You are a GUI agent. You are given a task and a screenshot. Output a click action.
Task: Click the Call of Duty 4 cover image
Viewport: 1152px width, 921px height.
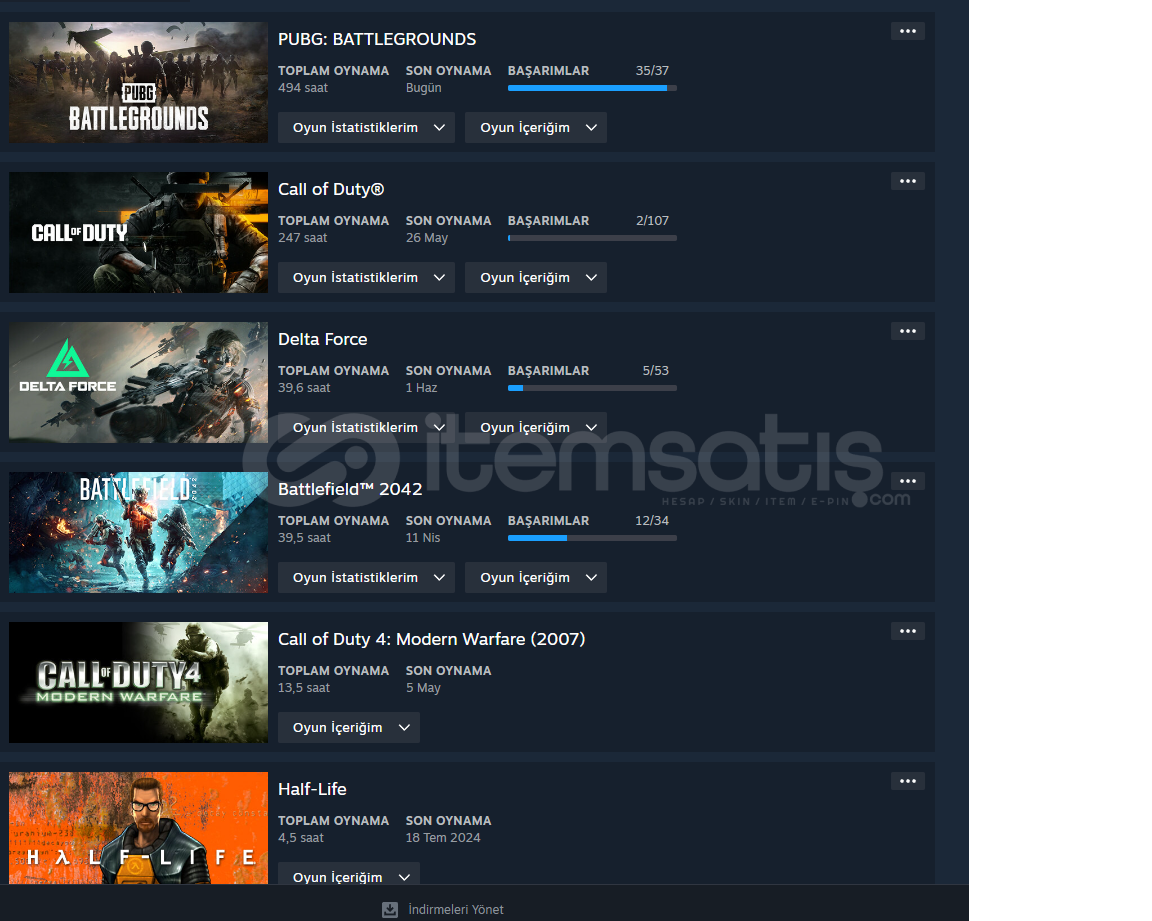point(138,682)
